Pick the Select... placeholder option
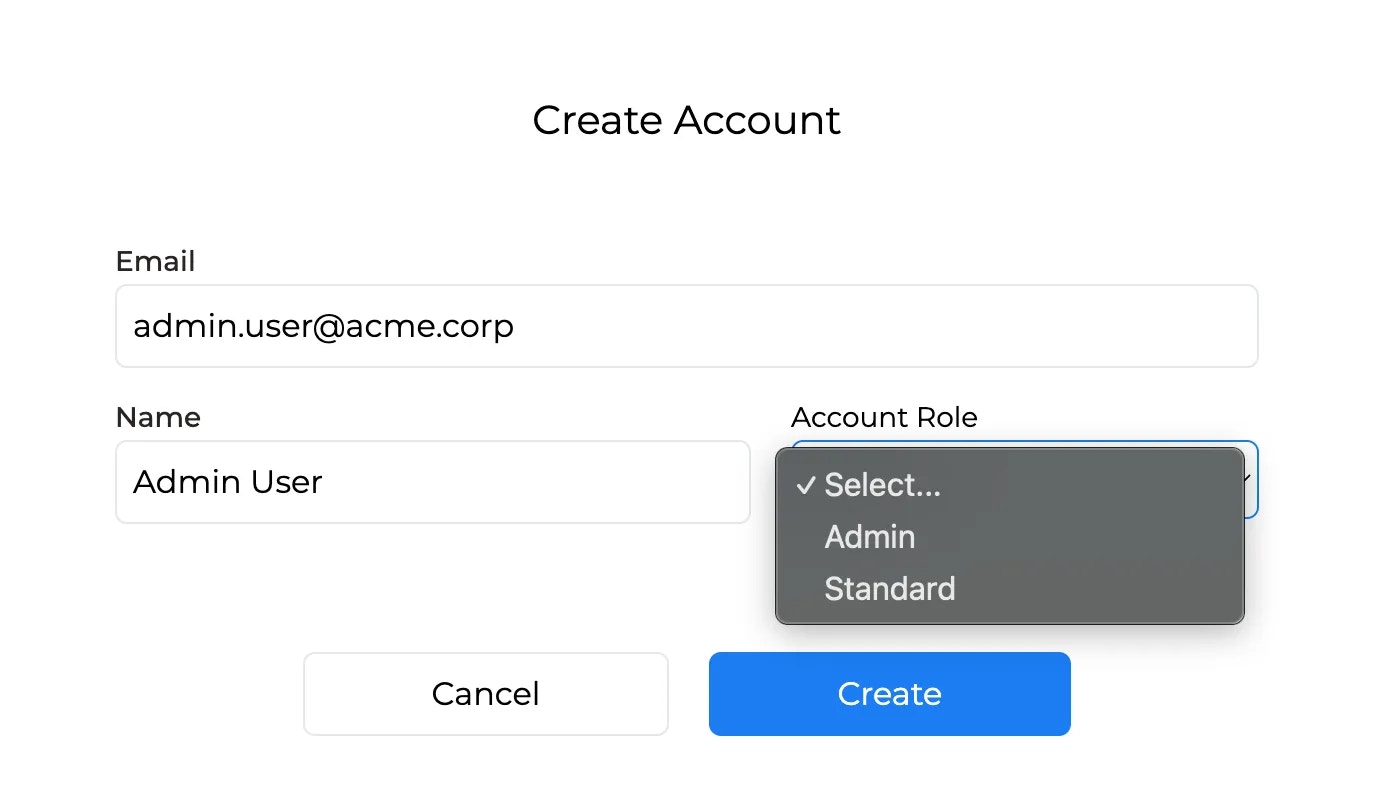1382x808 pixels. pyautogui.click(x=1010, y=485)
